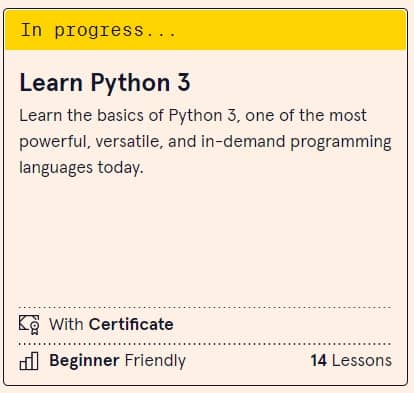414x393 pixels.
Task: Open the Learn Python 3 course title
Action: coord(105,83)
